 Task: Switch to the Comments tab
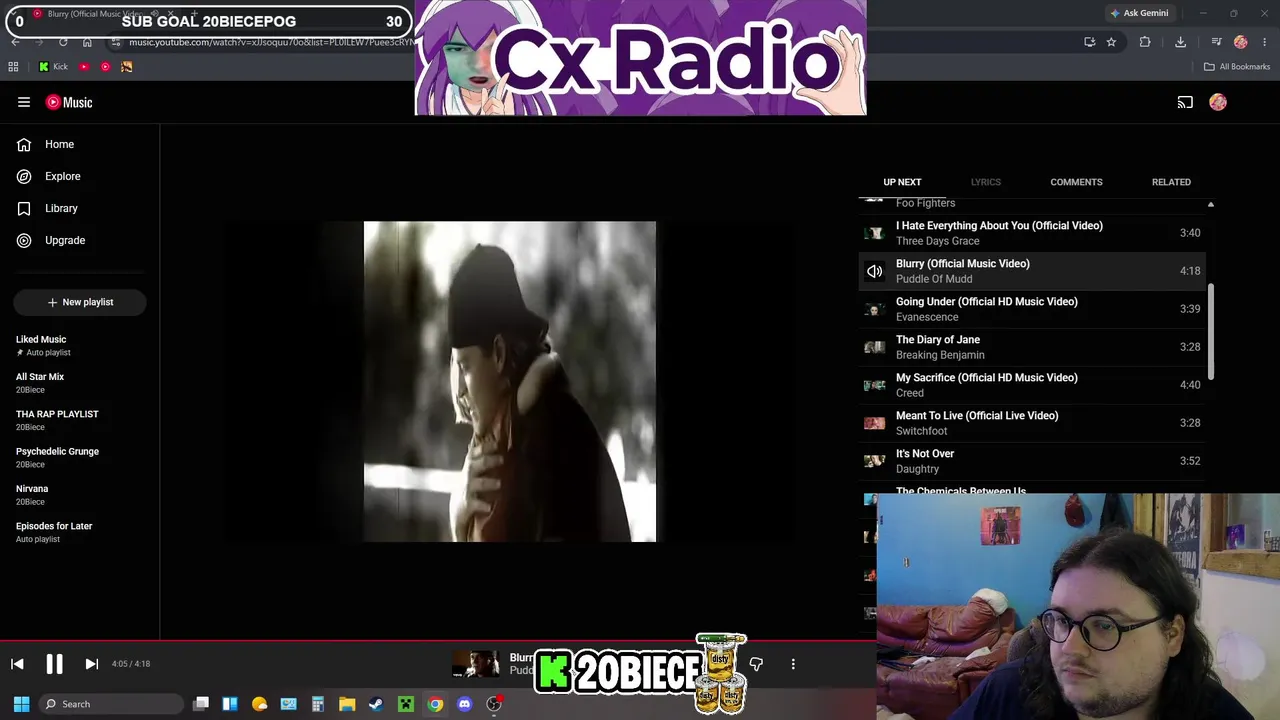click(x=1076, y=182)
